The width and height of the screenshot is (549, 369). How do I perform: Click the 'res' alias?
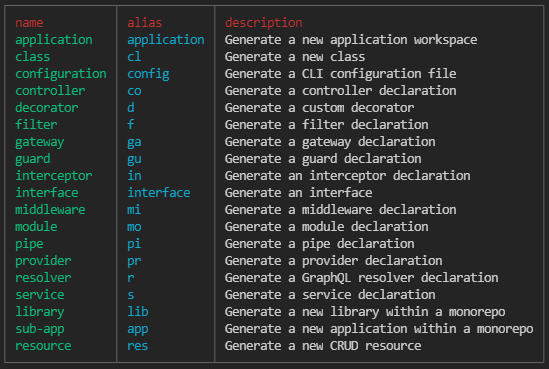tap(138, 346)
